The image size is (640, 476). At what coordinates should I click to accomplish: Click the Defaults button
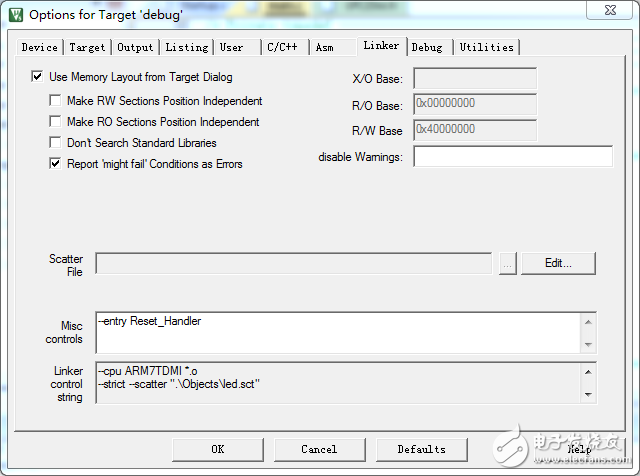(421, 449)
